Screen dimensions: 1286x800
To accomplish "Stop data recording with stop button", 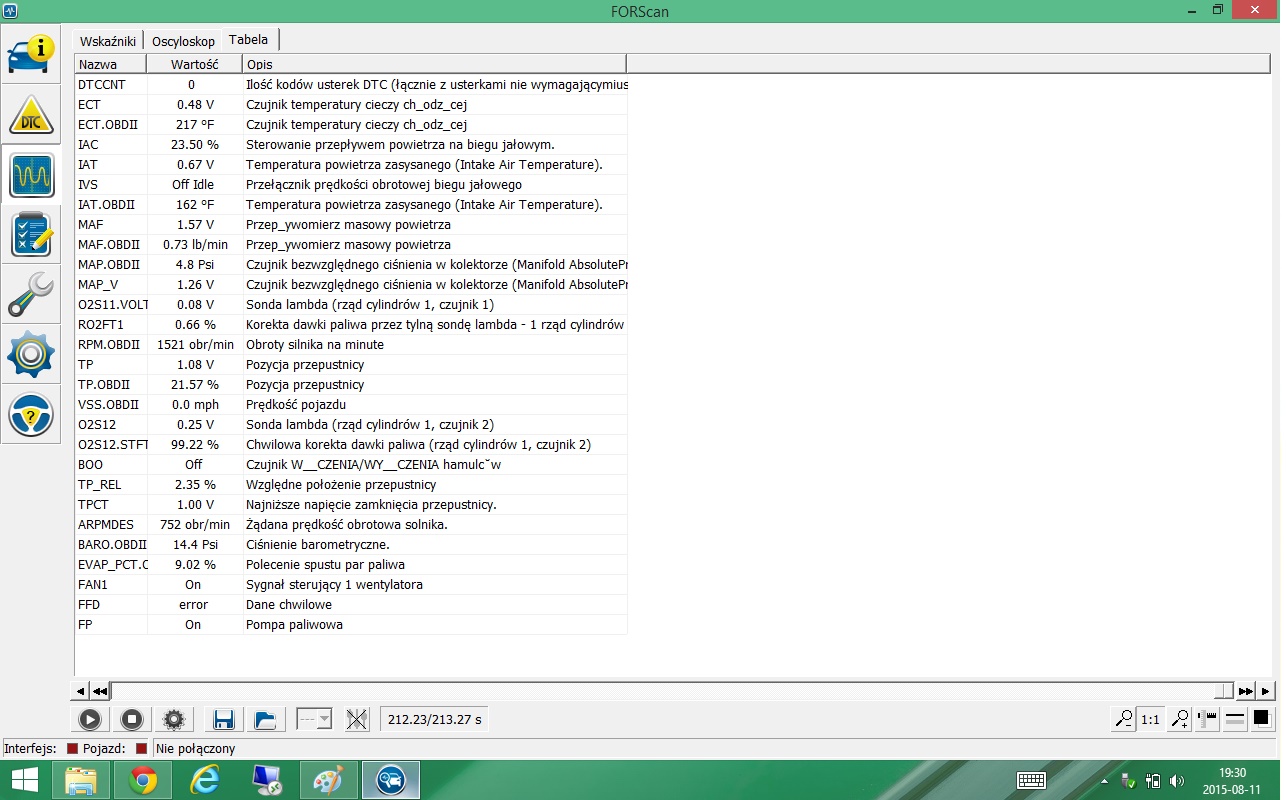I will coord(131,719).
